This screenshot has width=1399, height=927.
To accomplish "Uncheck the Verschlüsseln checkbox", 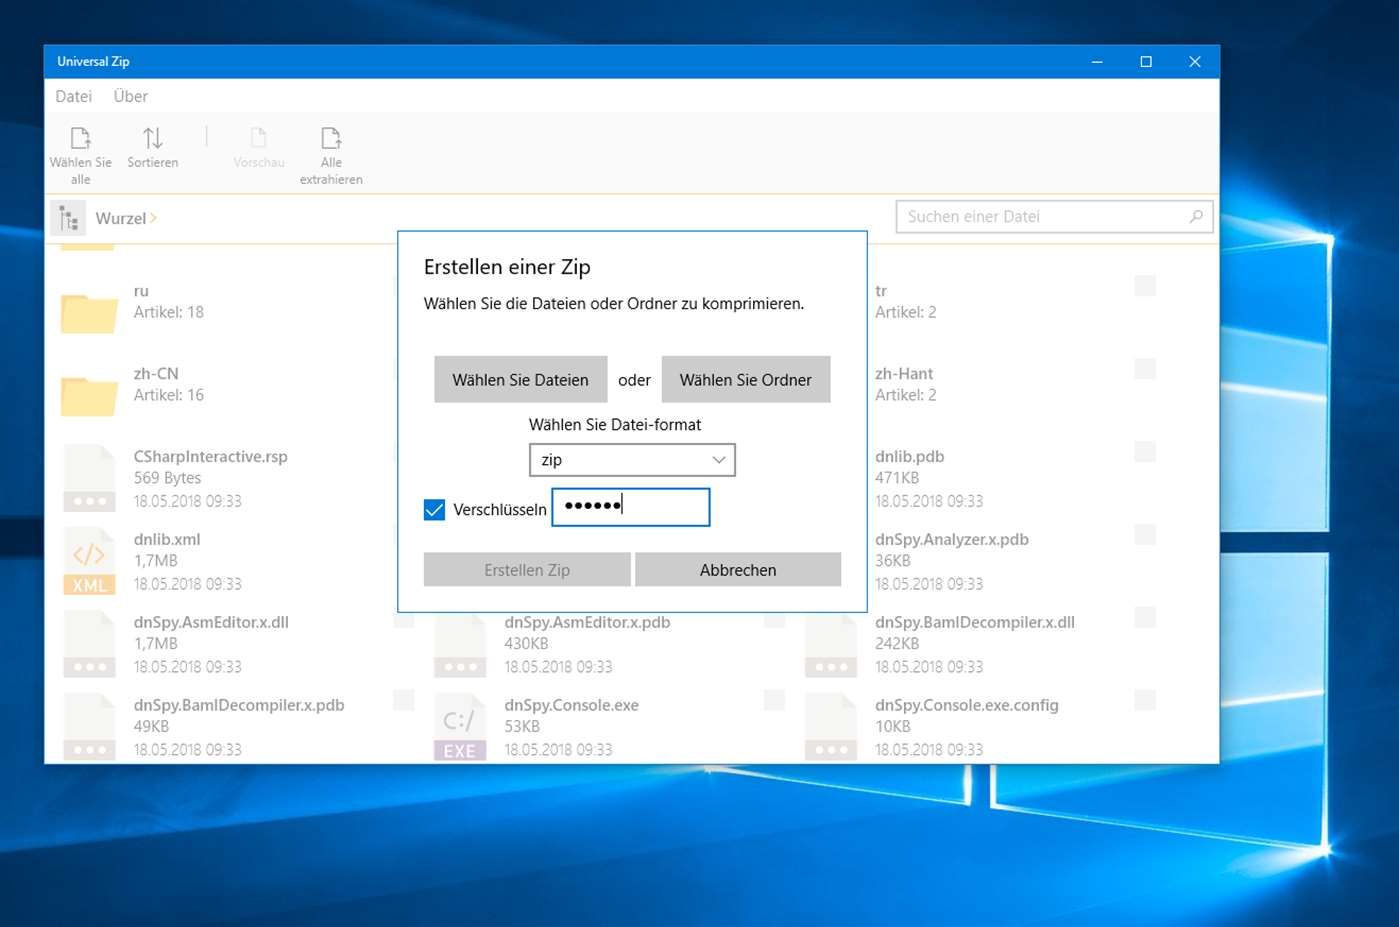I will click(x=434, y=510).
